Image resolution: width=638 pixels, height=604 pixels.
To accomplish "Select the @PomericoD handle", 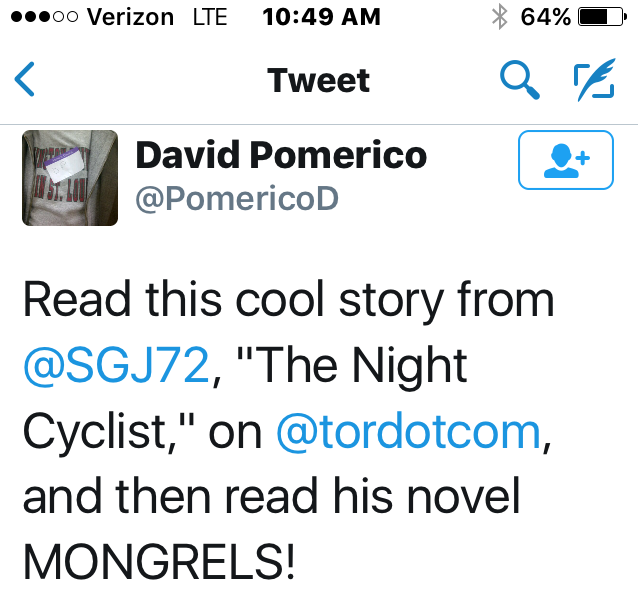I will pyautogui.click(x=237, y=200).
